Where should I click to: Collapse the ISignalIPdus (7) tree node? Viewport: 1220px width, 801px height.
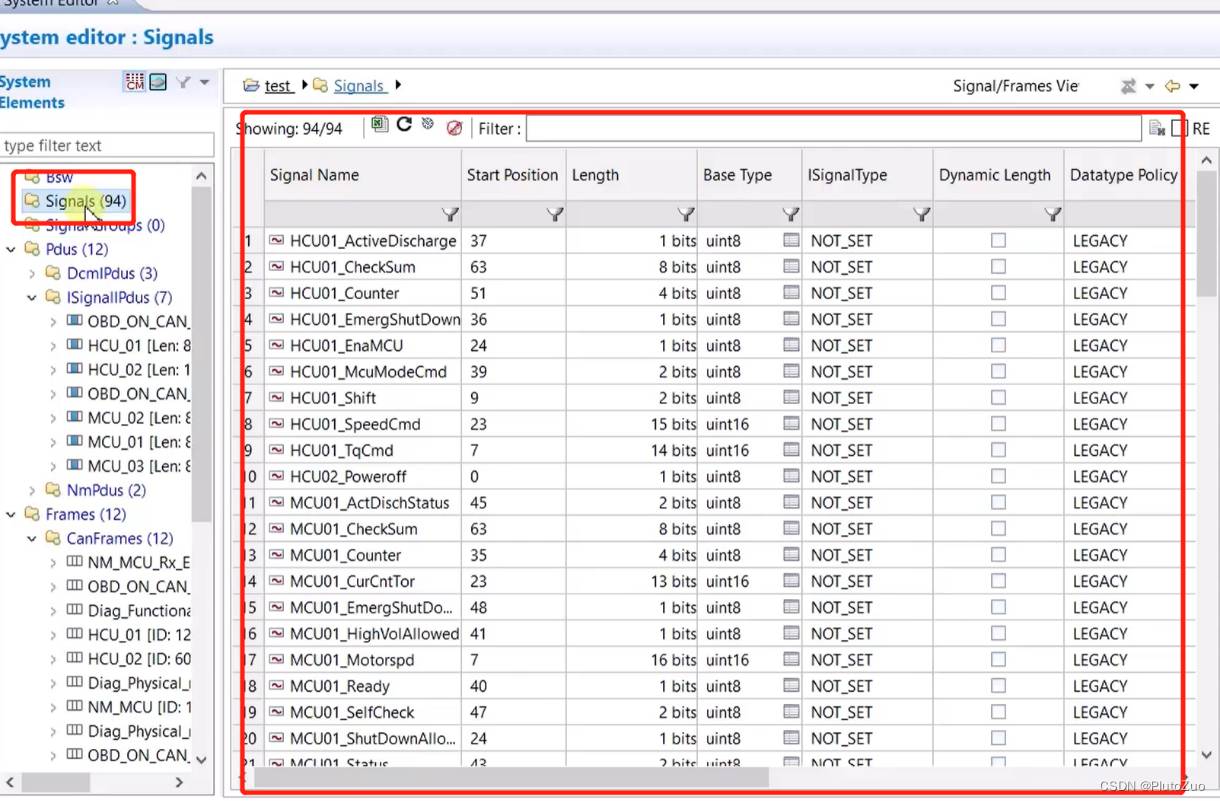32,297
